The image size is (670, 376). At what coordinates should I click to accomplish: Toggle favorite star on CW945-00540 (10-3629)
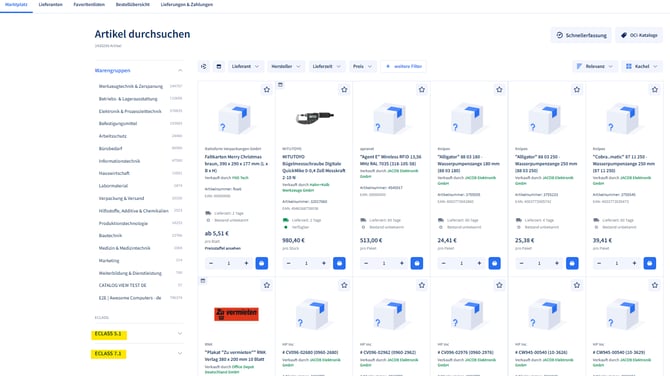[x=655, y=285]
